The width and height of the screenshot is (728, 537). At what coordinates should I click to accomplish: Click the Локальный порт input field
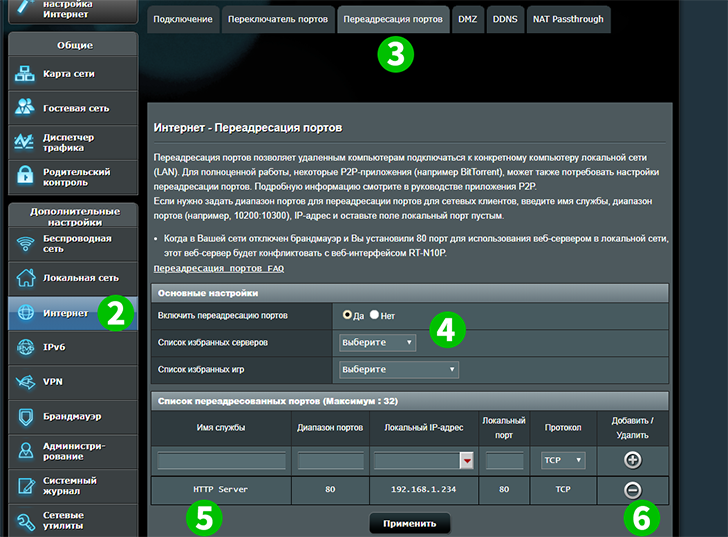pos(504,460)
